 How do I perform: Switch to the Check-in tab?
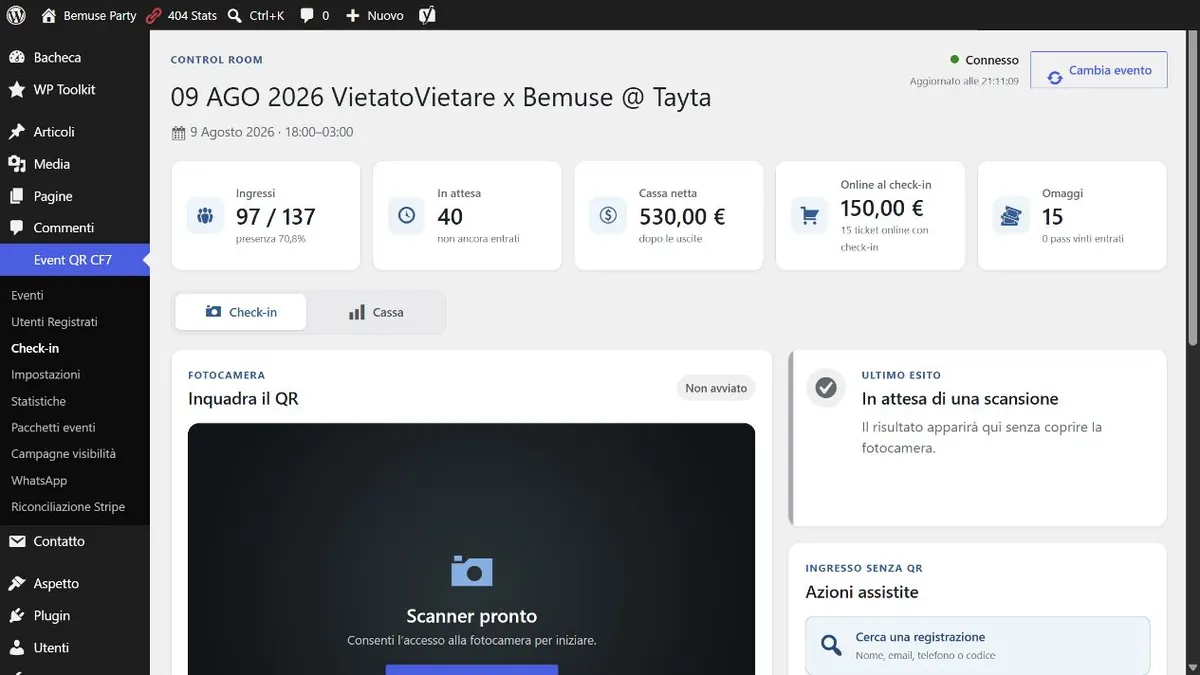241,312
